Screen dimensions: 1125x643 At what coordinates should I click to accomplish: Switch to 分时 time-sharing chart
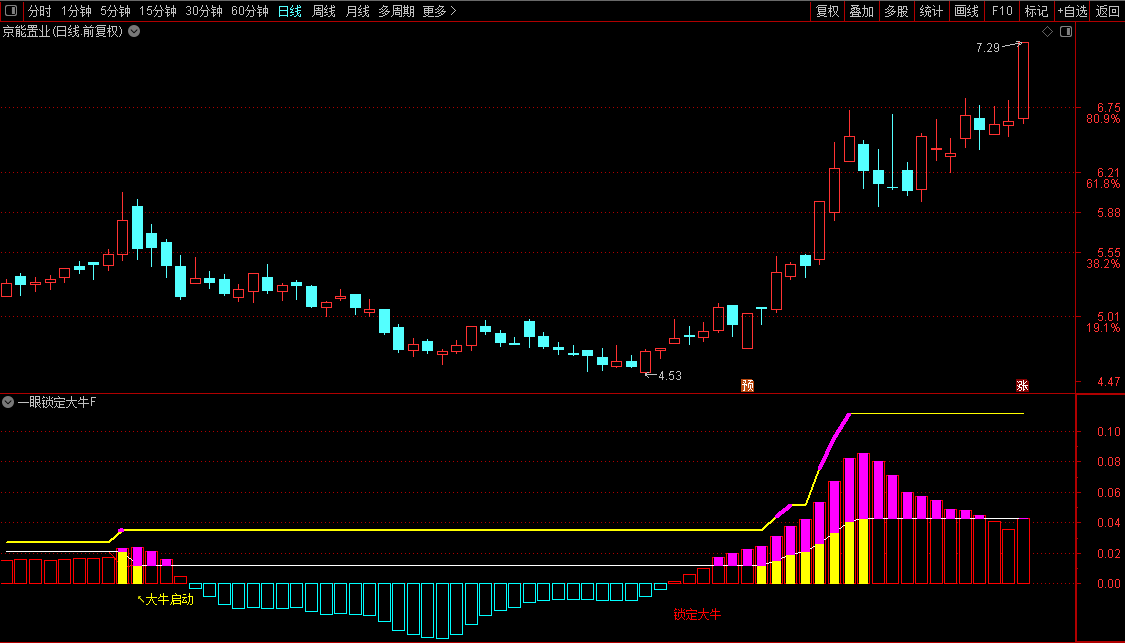(x=39, y=11)
